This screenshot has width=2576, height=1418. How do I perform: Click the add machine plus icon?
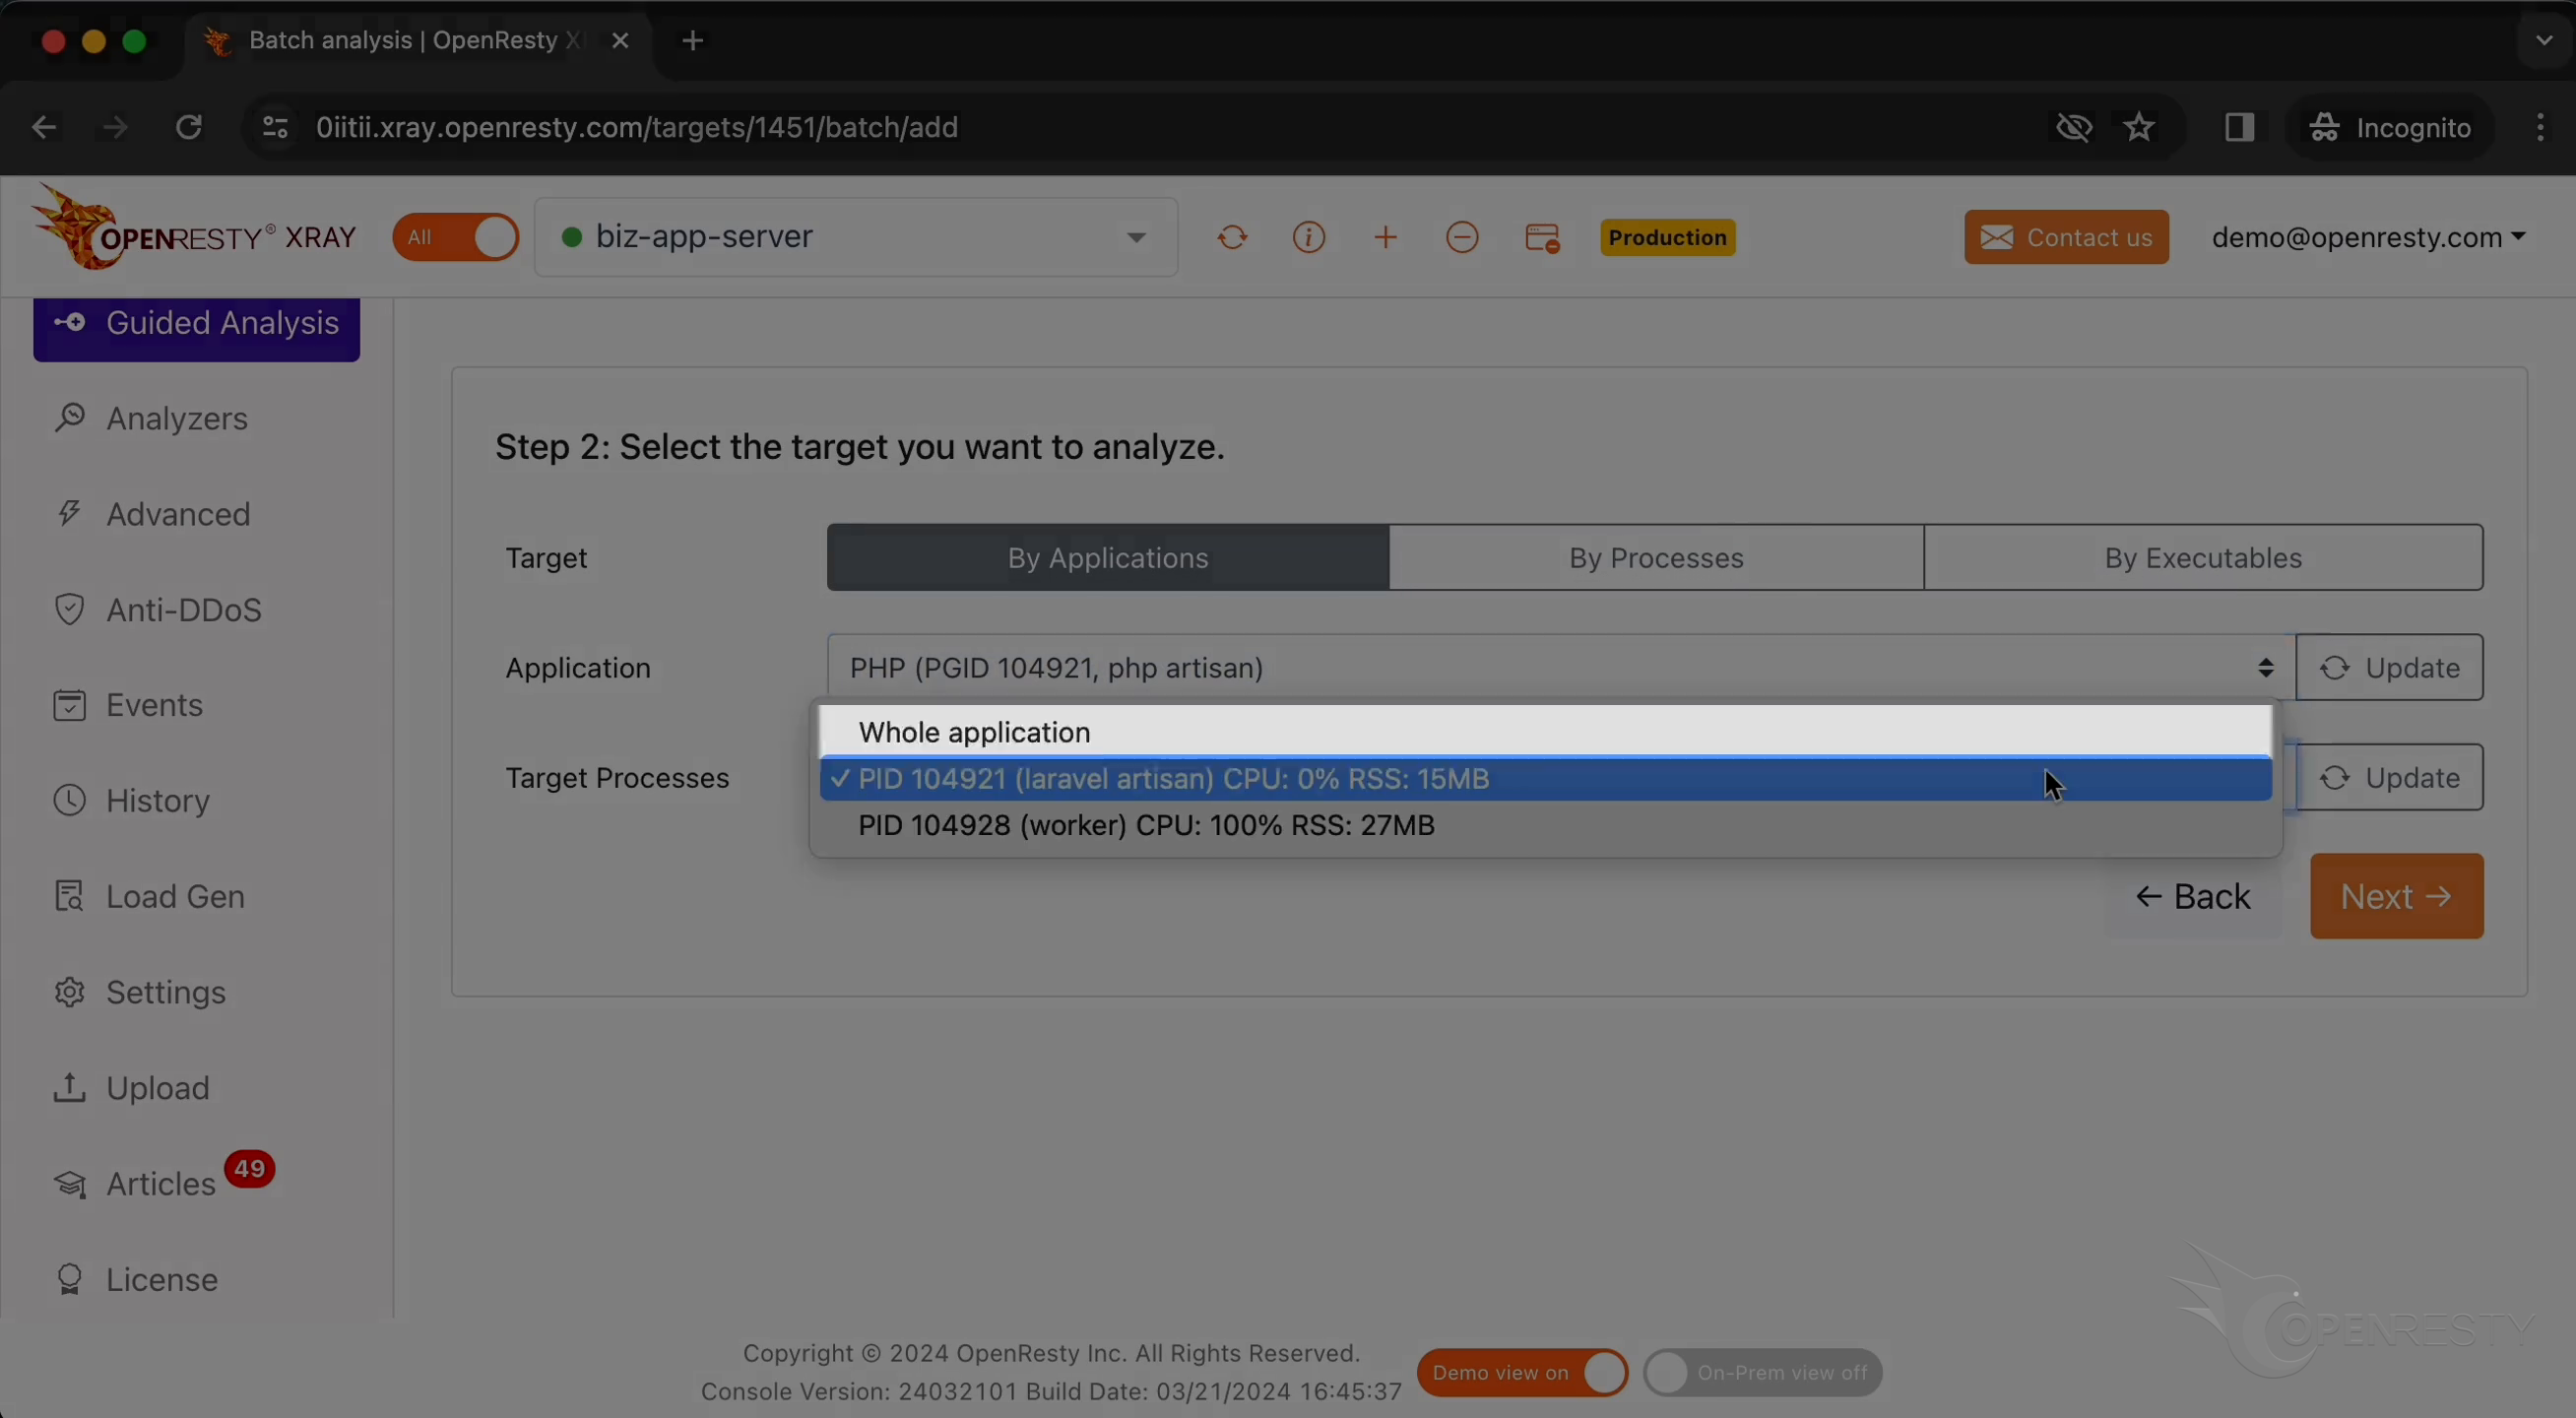tap(1385, 238)
